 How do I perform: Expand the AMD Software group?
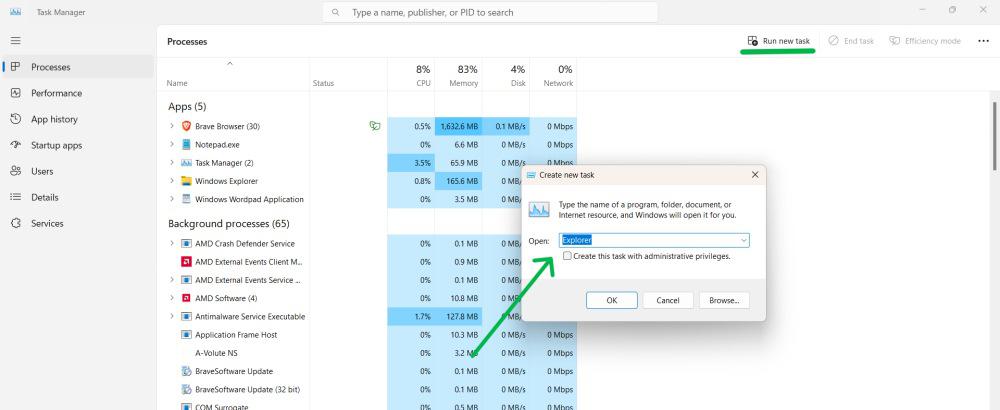click(x=172, y=298)
